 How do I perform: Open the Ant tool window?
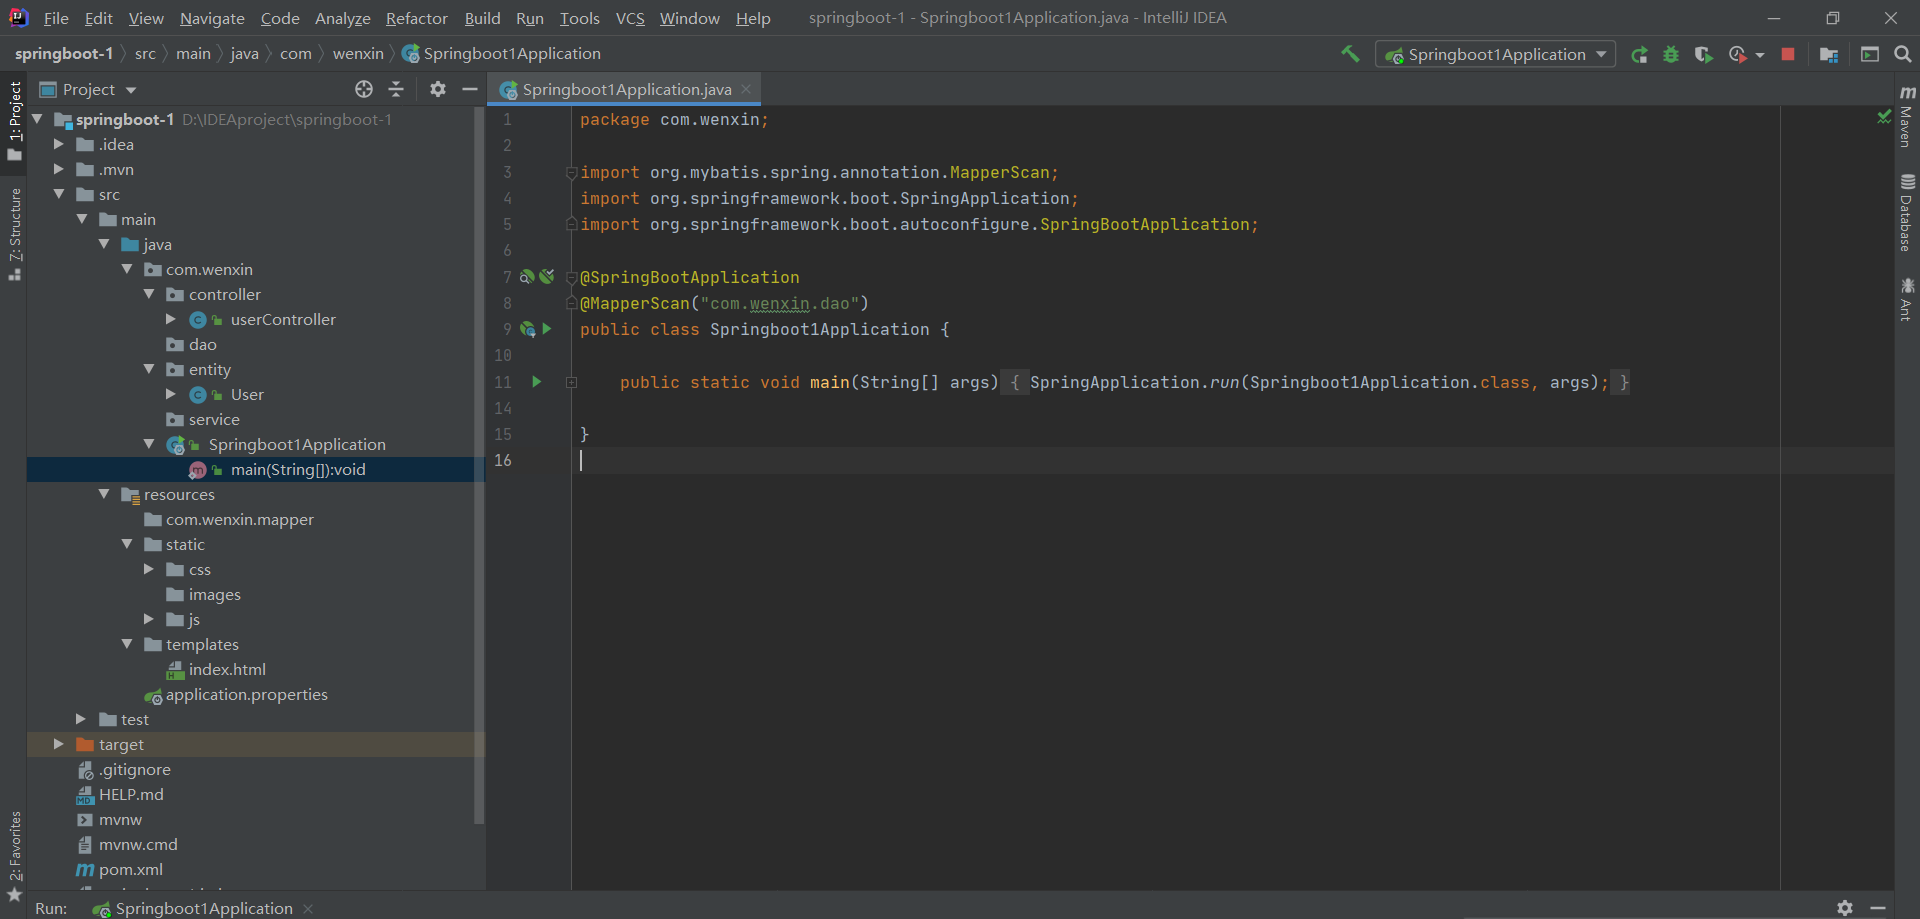1907,299
